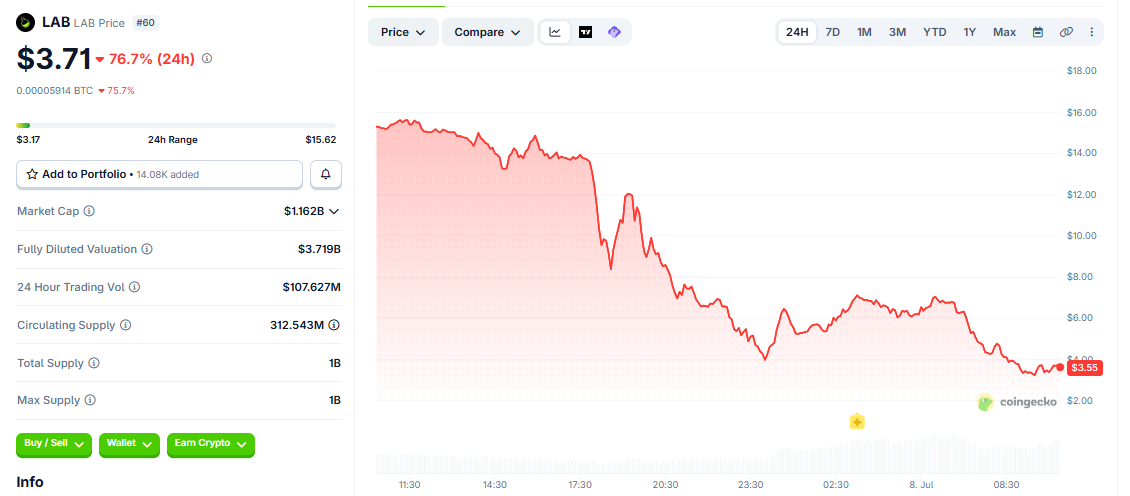Click the $1.162B market cap value
The image size is (1130, 496).
(x=304, y=211)
